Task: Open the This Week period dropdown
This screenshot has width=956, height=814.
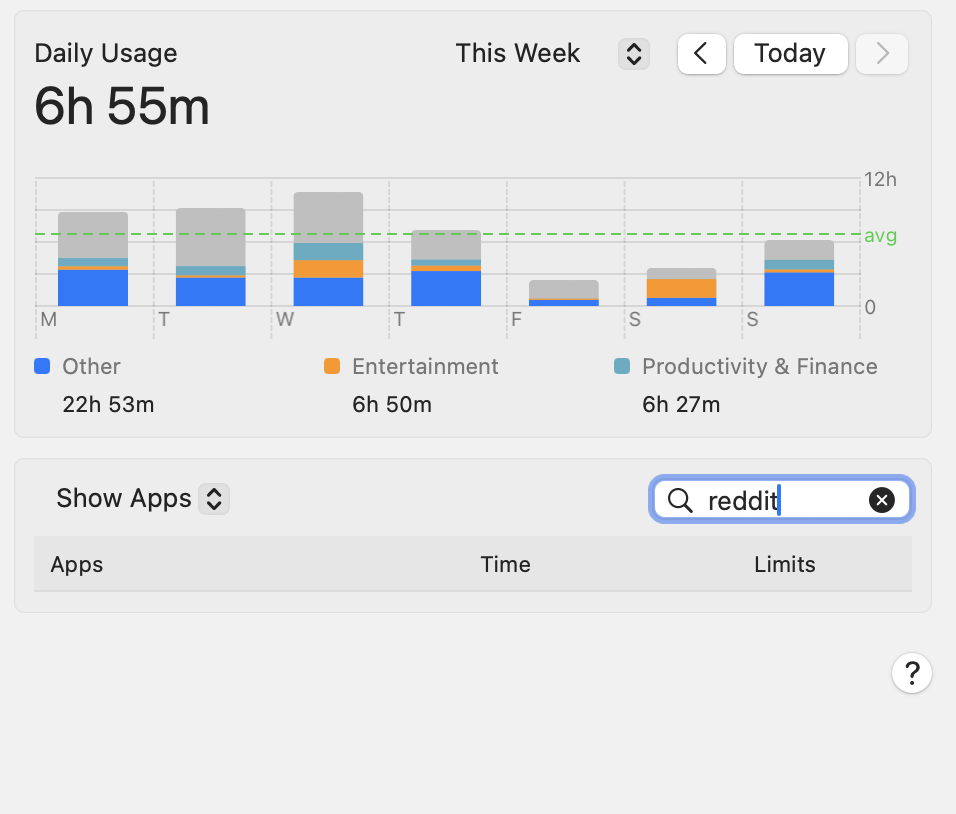Action: (518, 54)
